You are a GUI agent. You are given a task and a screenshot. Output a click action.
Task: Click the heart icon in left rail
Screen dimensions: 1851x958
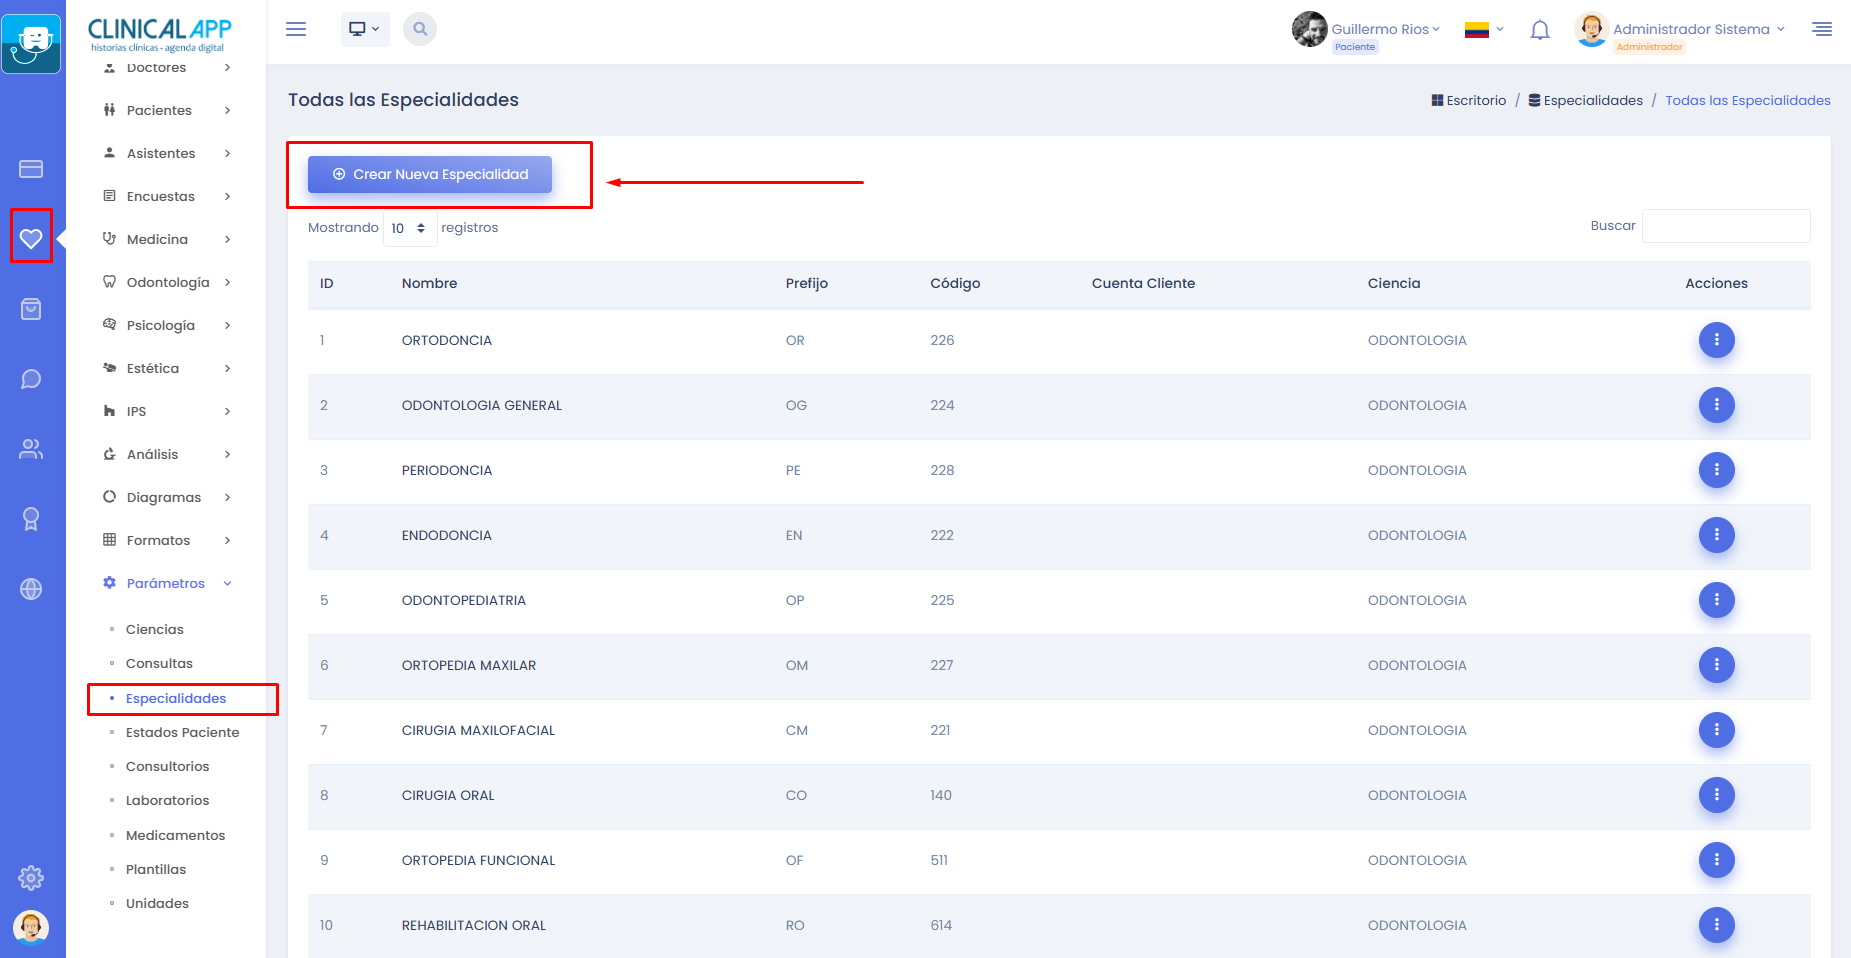click(31, 238)
